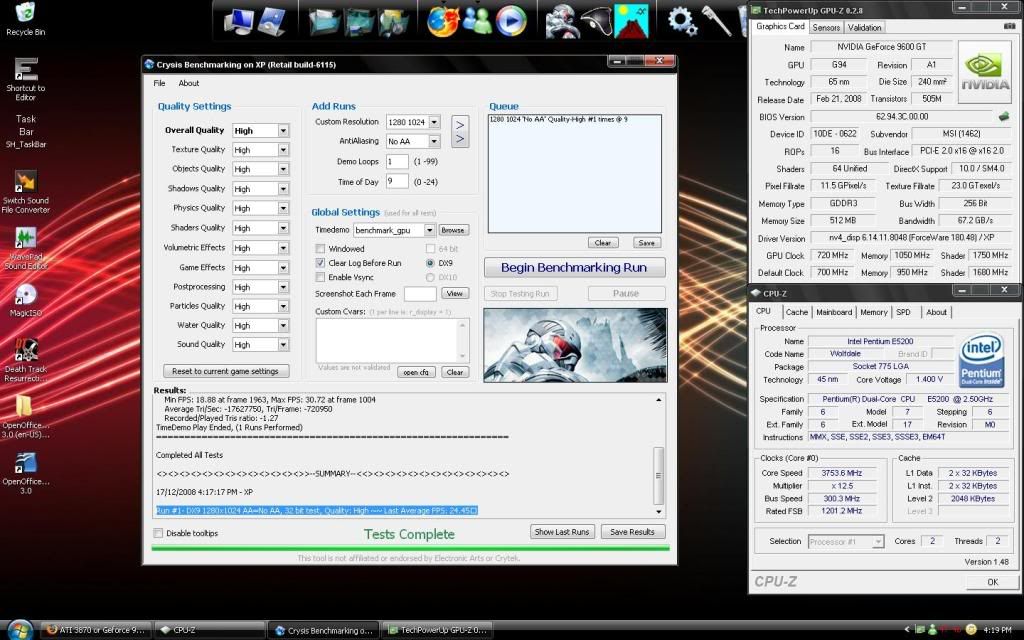The width and height of the screenshot is (1024, 640).
Task: Click the NVIDIA logo in GPU-Z
Action: [x=984, y=72]
